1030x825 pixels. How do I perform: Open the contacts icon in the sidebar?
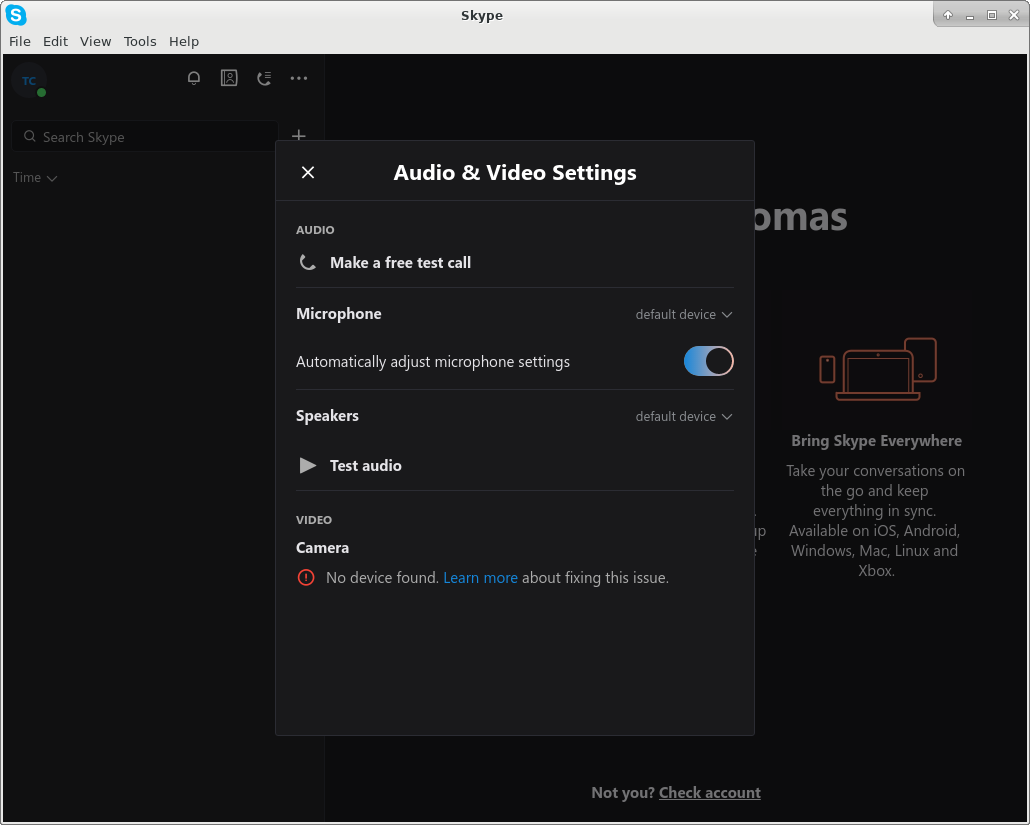pyautogui.click(x=229, y=78)
